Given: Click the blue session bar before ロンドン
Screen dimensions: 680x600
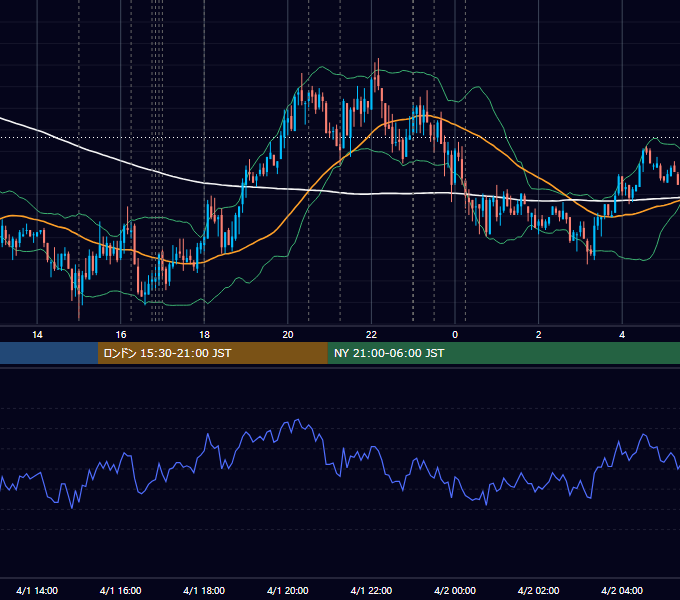Looking at the screenshot, I should tap(49, 353).
